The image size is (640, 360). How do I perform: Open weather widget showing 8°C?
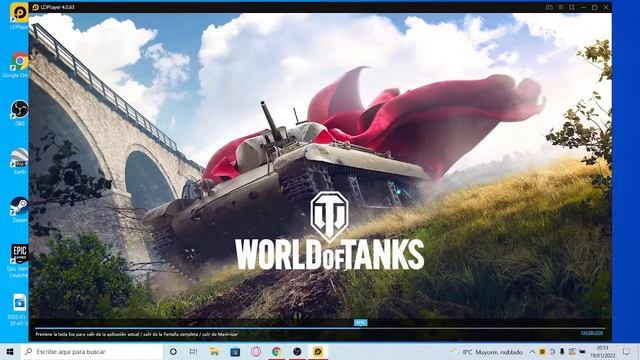[x=487, y=351]
